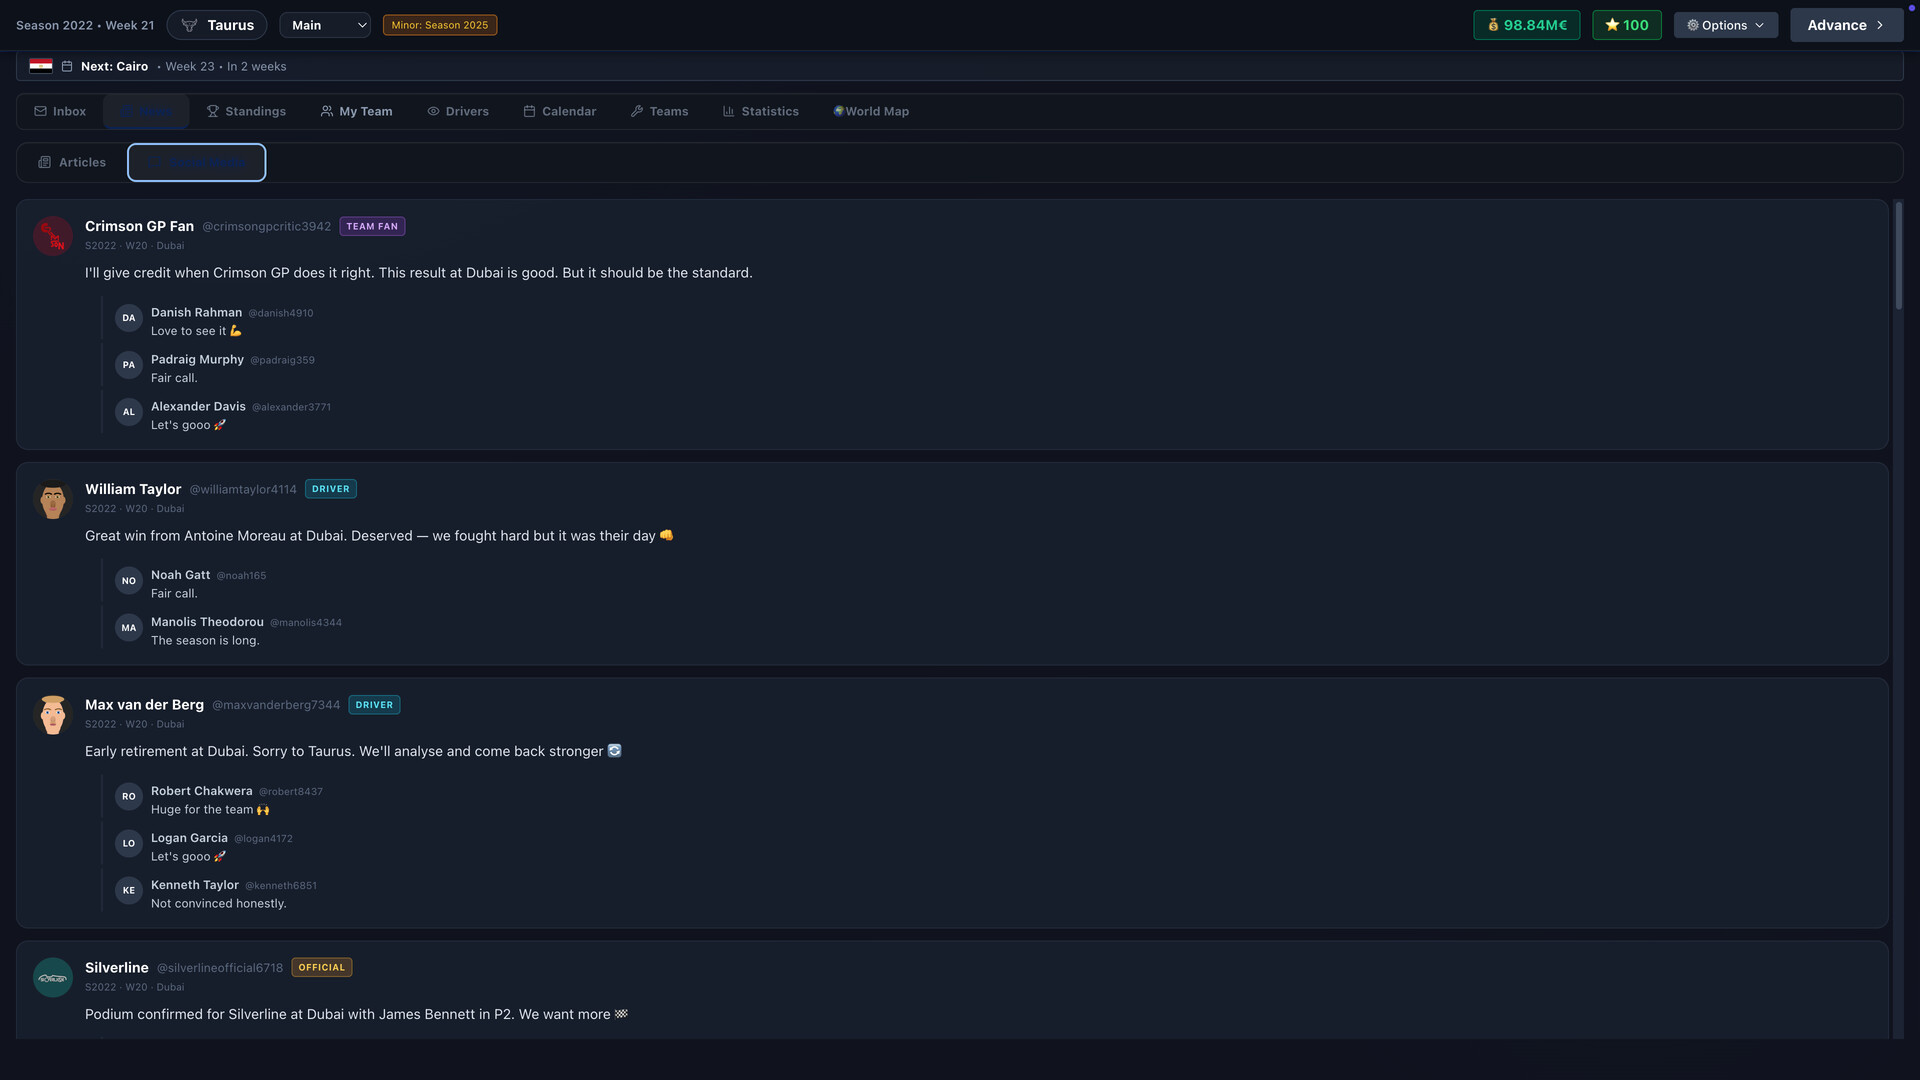Screen dimensions: 1920x1080
Task: Click William Taylor's DRIVER badge
Action: tap(331, 489)
